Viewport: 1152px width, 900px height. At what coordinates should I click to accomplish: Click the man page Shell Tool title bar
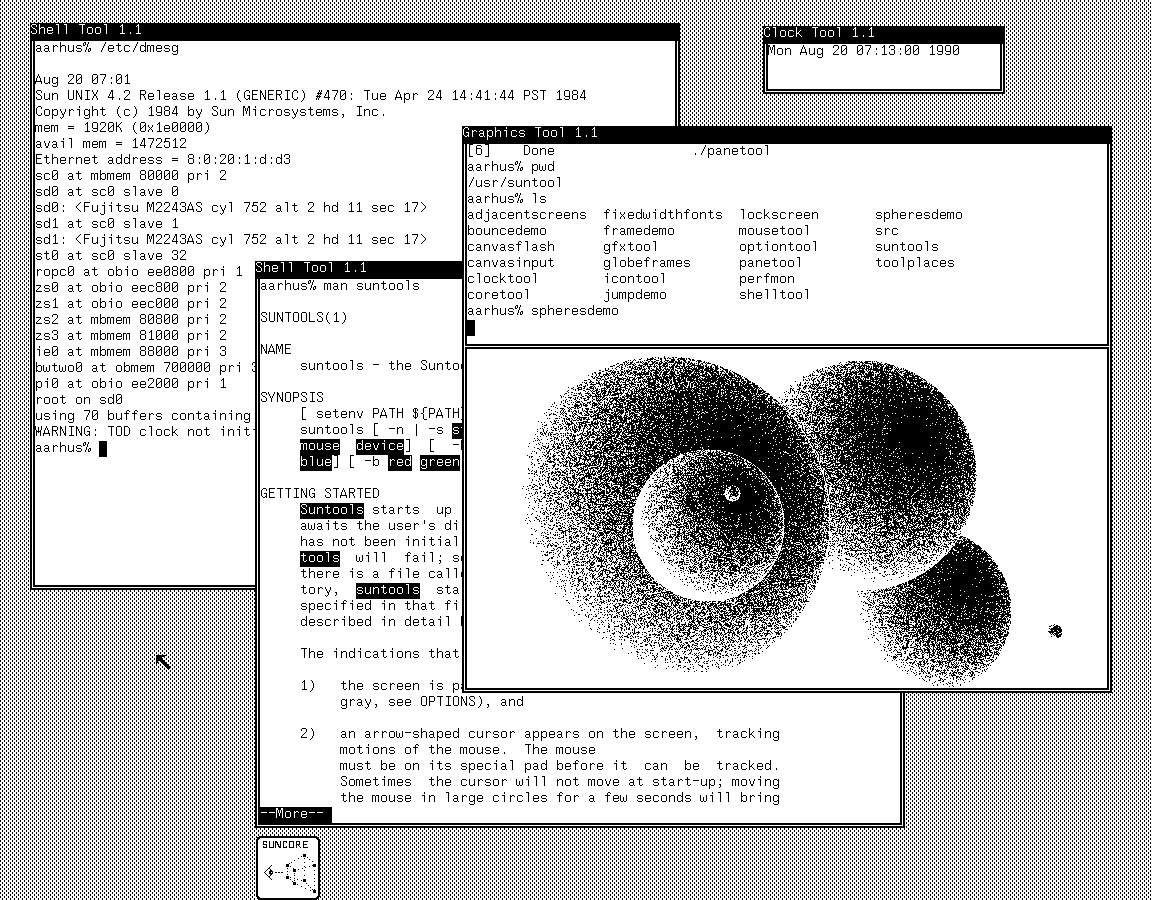pos(359,268)
